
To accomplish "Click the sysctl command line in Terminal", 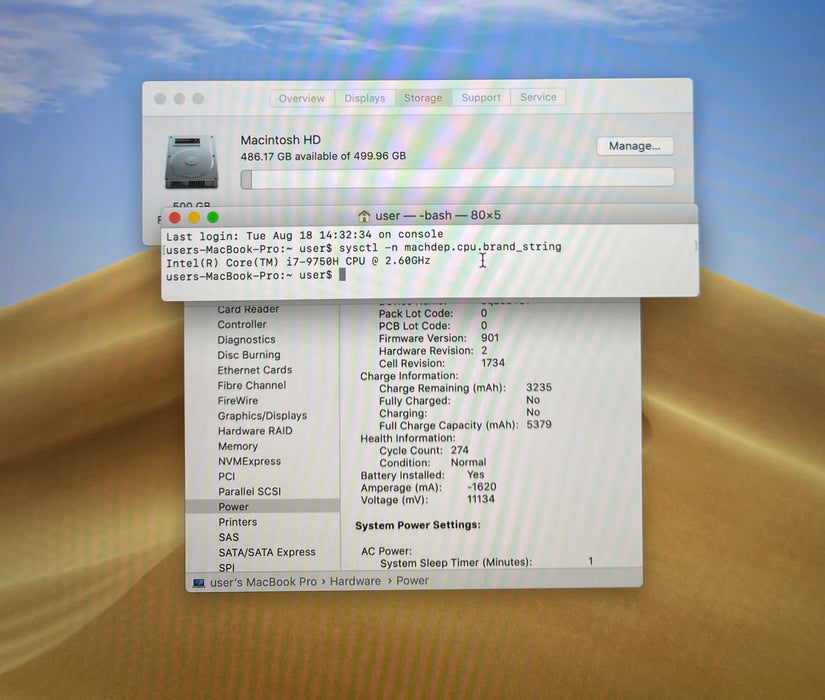I will click(x=364, y=247).
